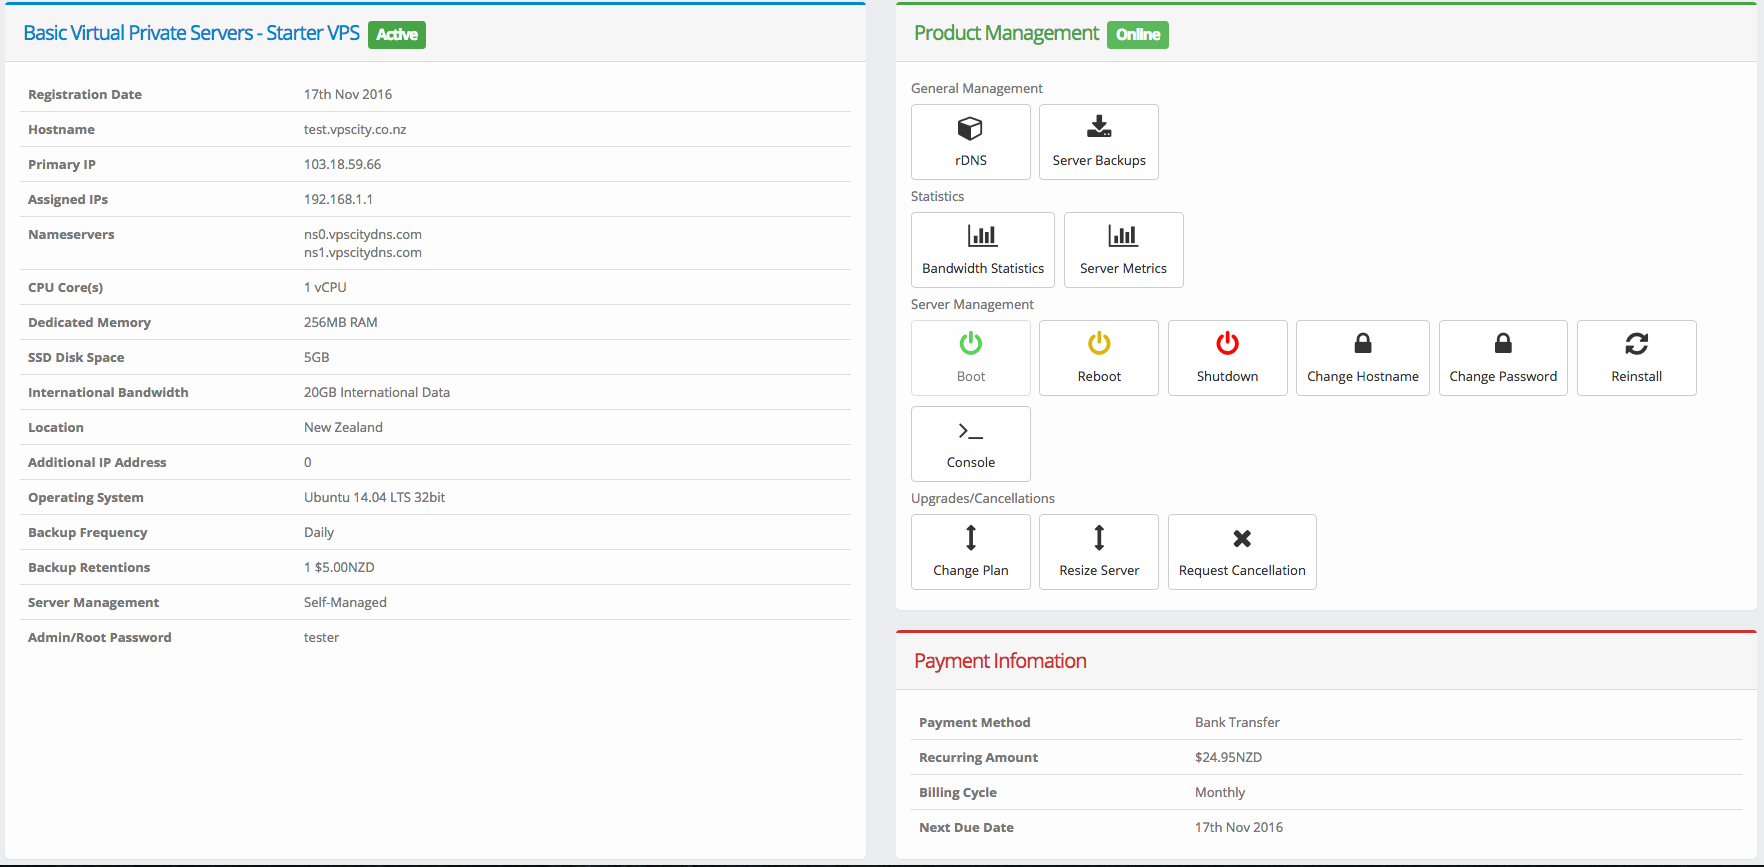Launch the Console terminal icon

click(970, 431)
